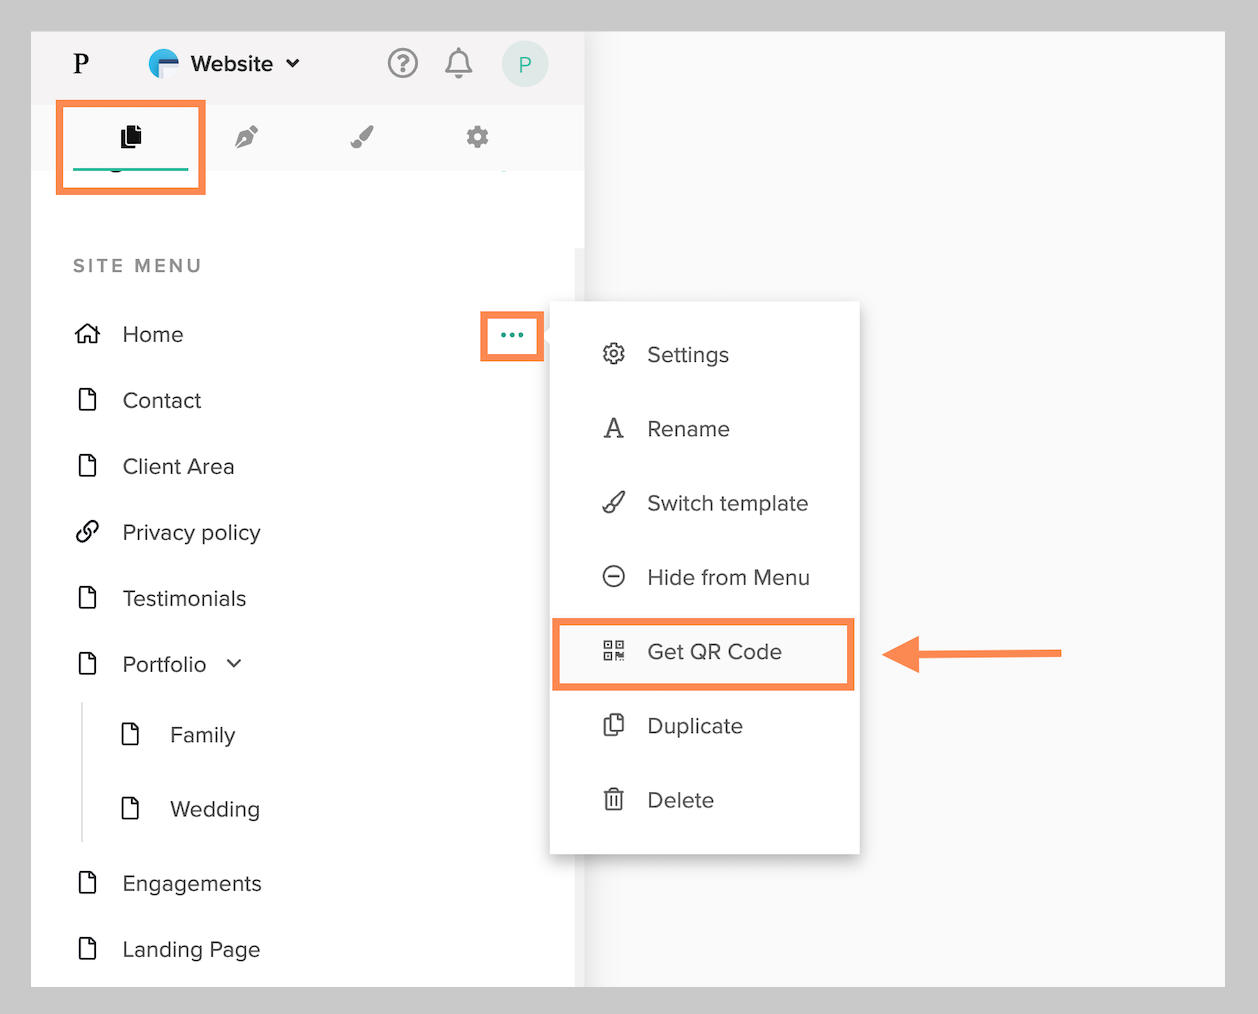Open the help question mark icon
The image size is (1258, 1014).
point(402,64)
